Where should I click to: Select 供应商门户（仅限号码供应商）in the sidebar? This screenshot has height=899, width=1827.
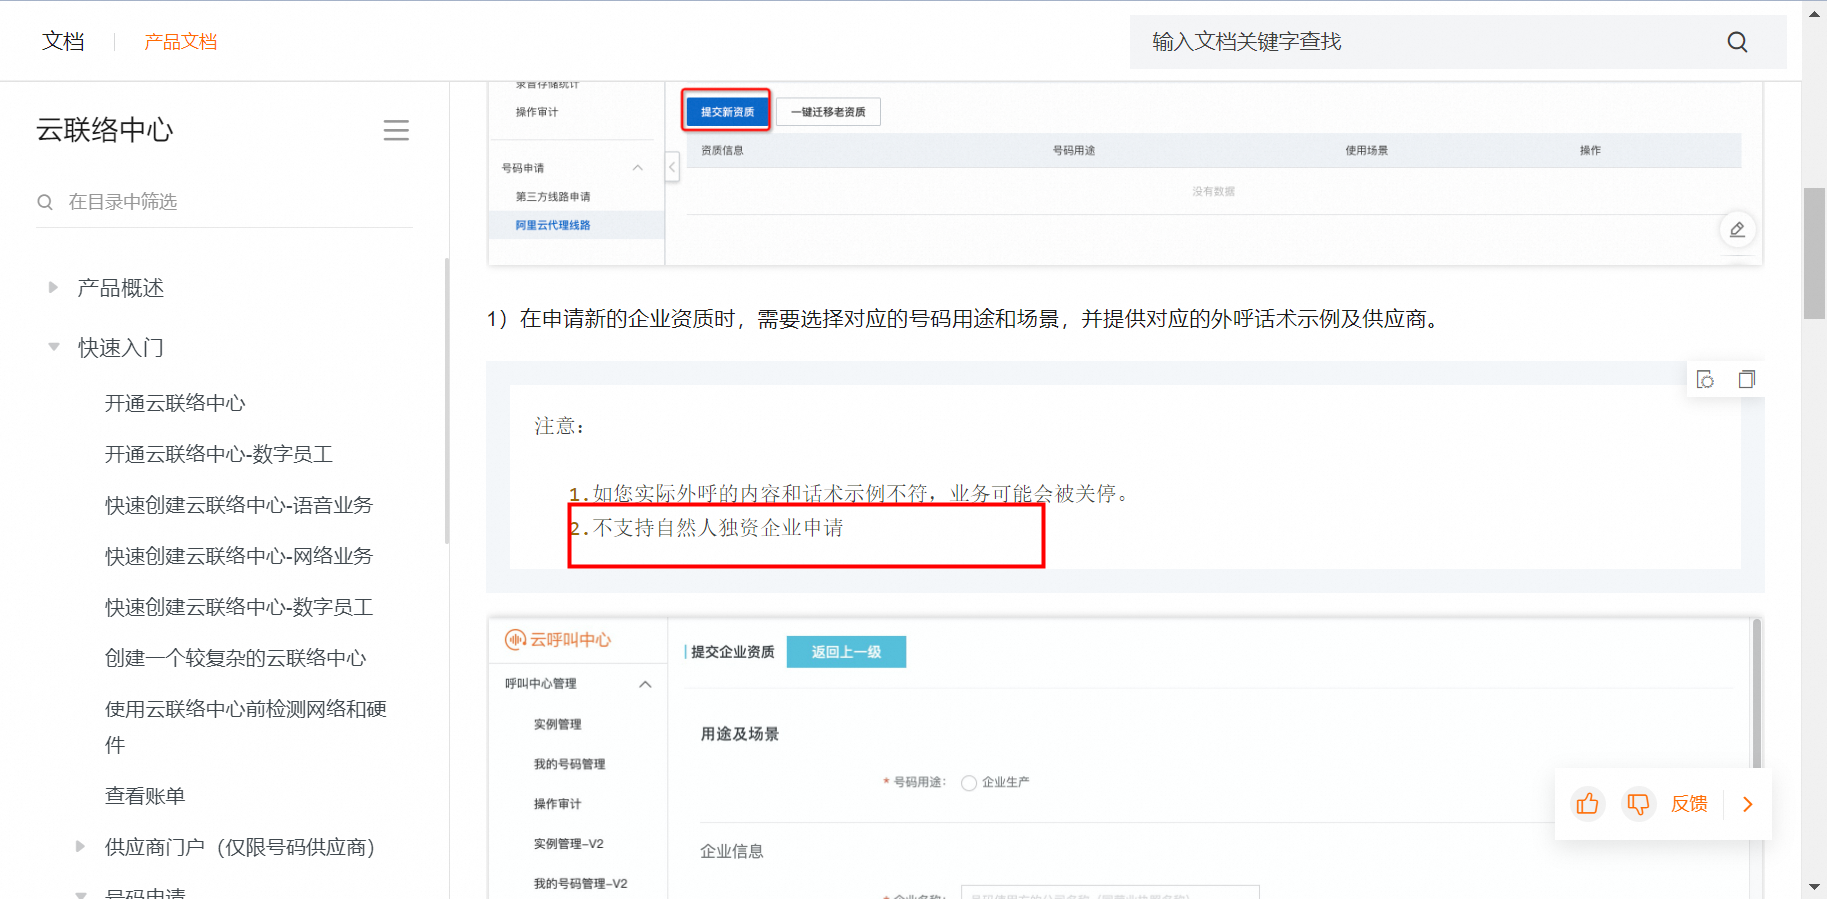click(x=240, y=847)
